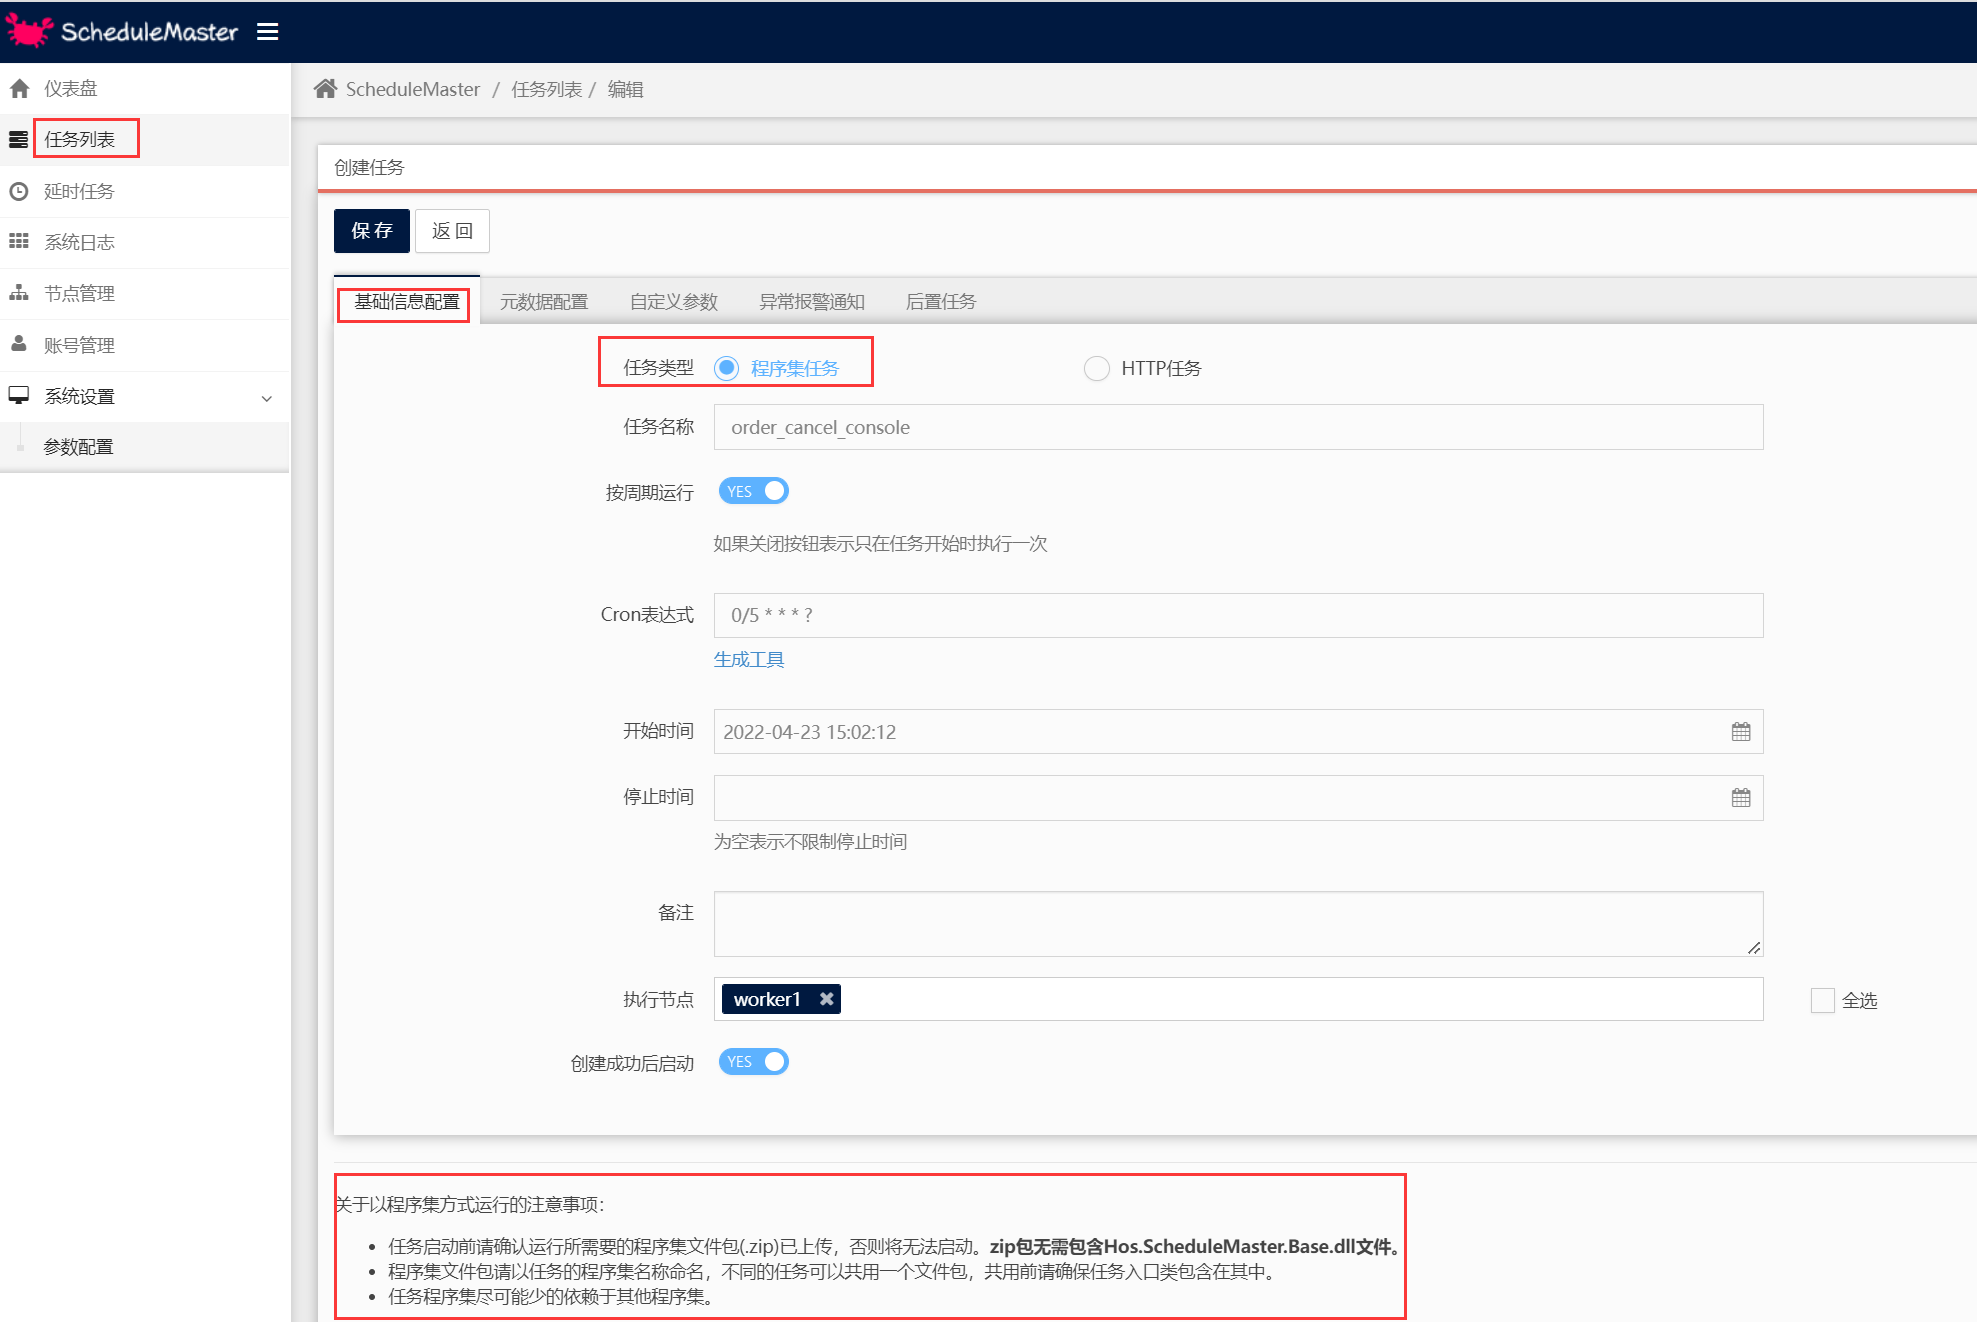Image resolution: width=1977 pixels, height=1322 pixels.
Task: Click the account management user icon
Action: (x=19, y=344)
